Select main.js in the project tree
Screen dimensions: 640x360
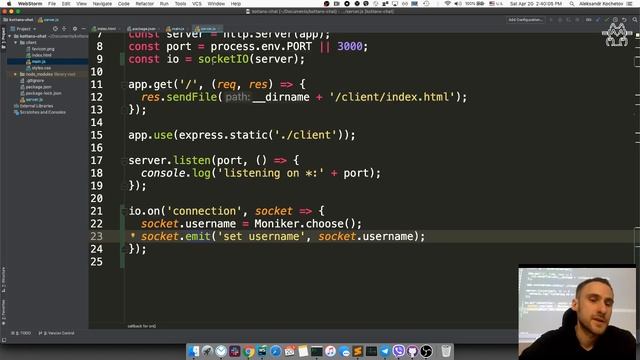point(36,62)
